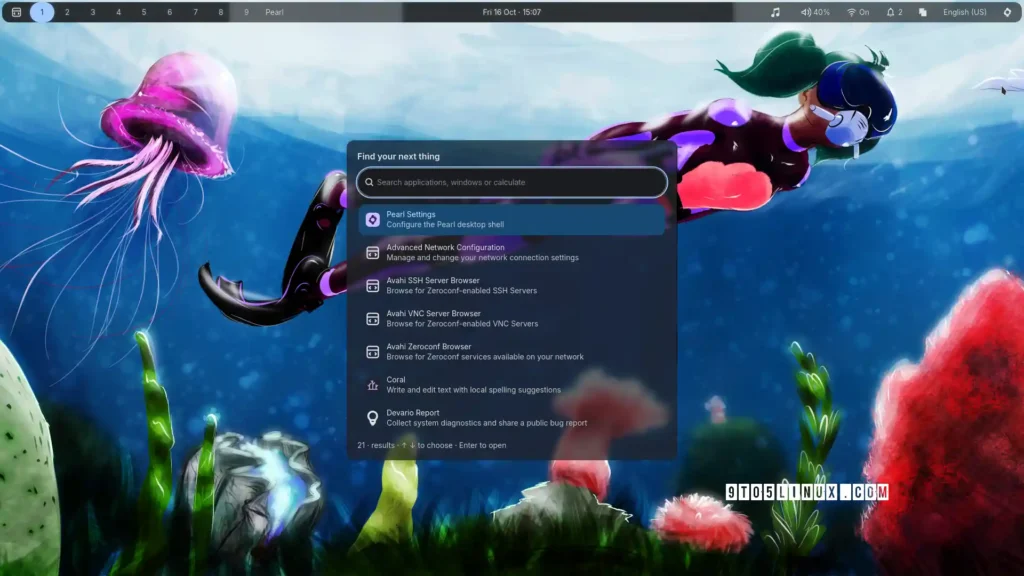Click the Pearl Settings app icon

(x=372, y=219)
